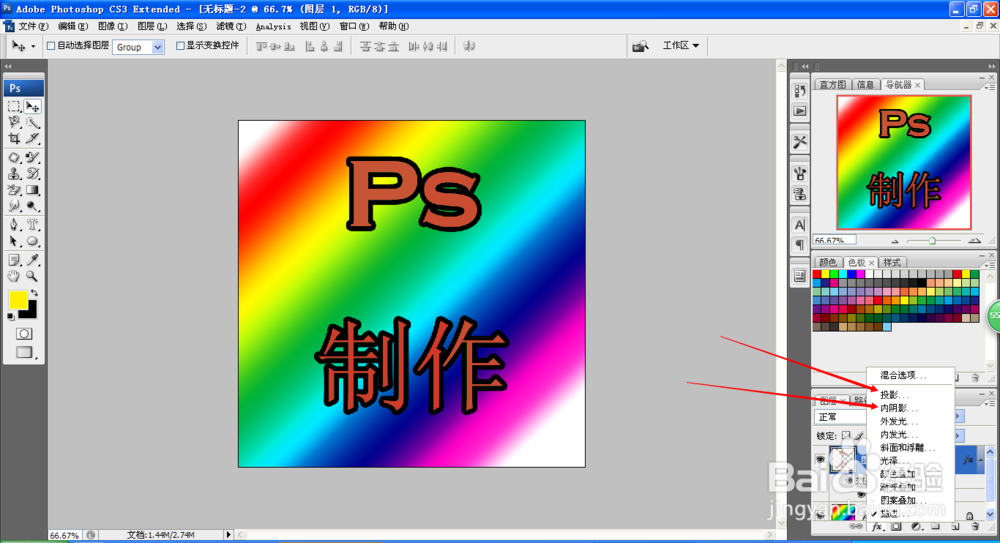The width and height of the screenshot is (1000, 543).
Task: Select the Hand tool
Action: point(14,276)
